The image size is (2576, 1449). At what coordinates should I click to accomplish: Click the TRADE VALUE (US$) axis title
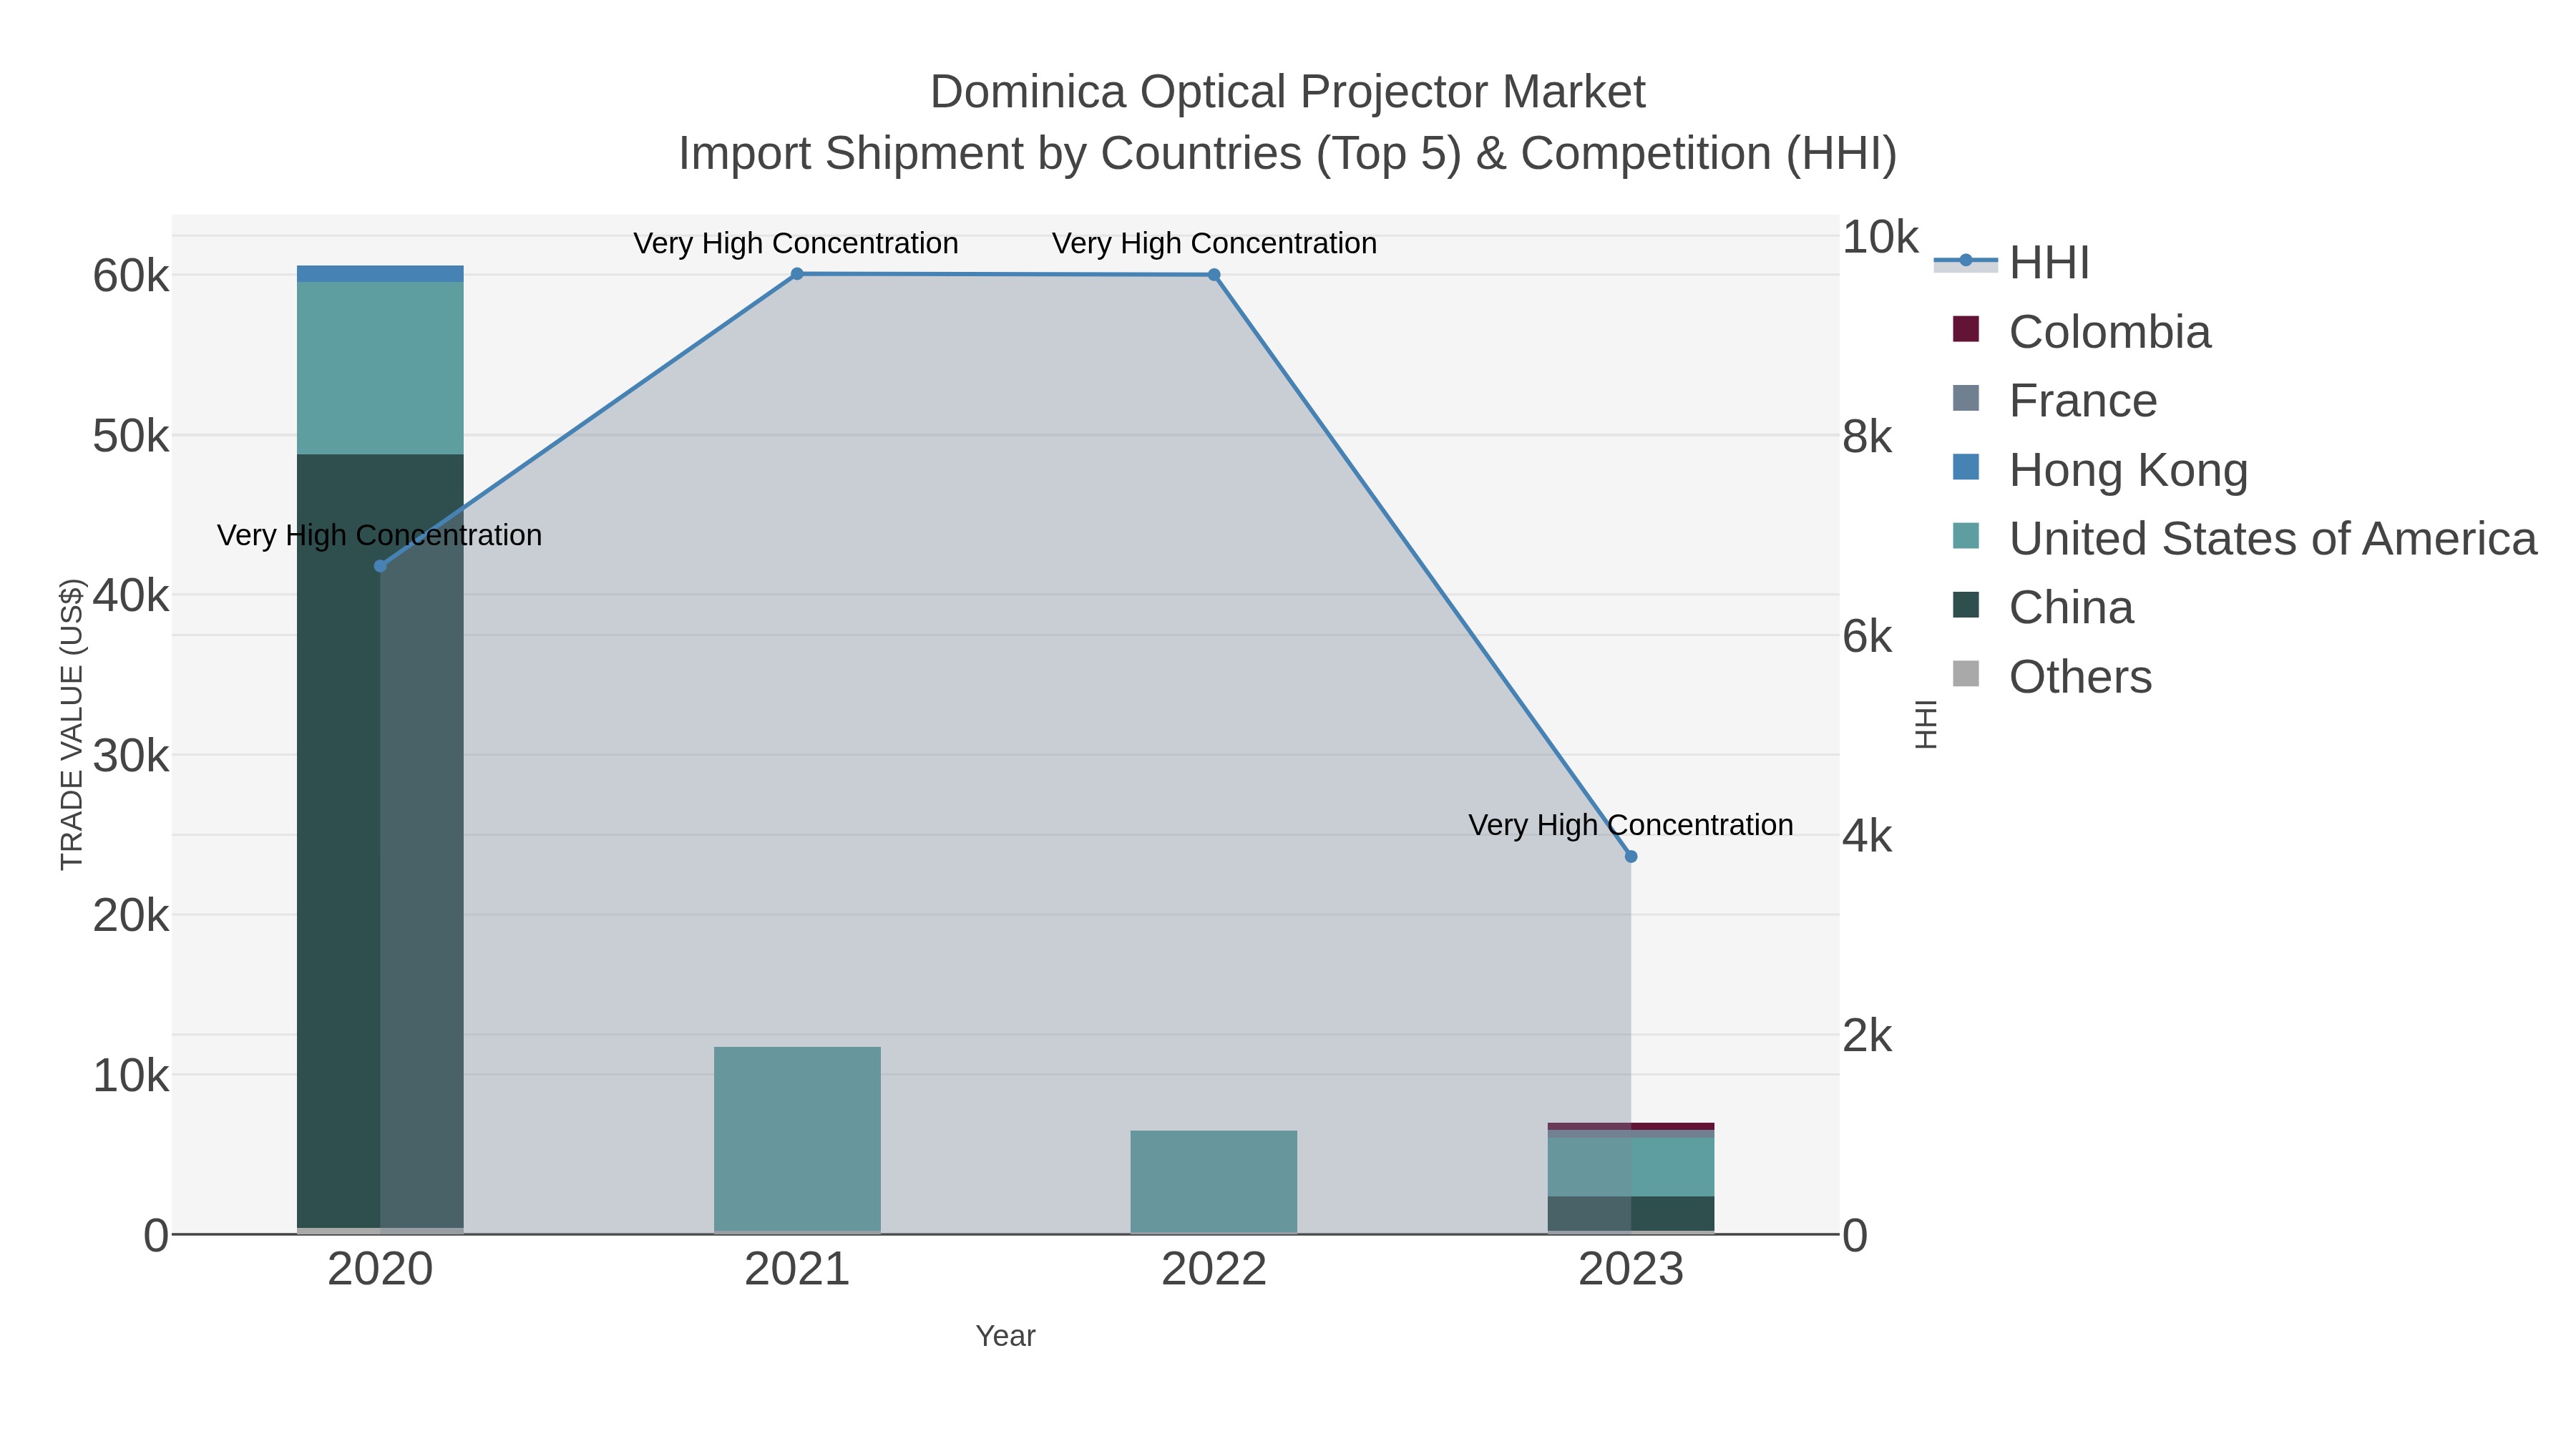click(x=72, y=724)
